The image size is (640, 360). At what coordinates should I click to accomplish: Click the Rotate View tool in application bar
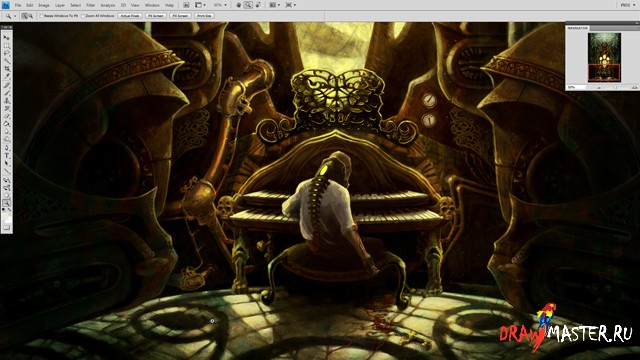point(258,5)
